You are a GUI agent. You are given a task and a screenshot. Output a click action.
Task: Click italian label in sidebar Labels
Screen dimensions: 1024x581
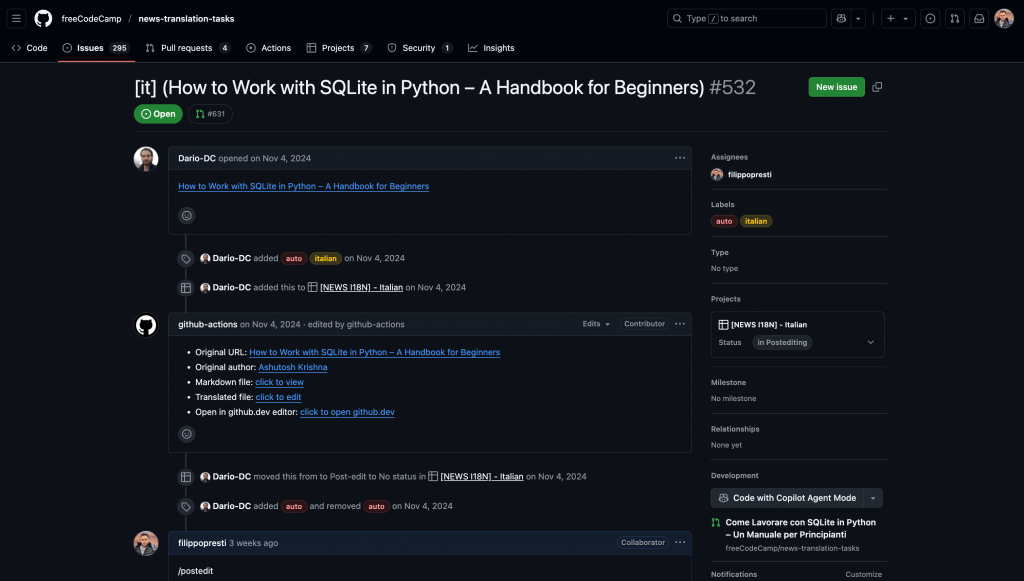[x=756, y=221]
